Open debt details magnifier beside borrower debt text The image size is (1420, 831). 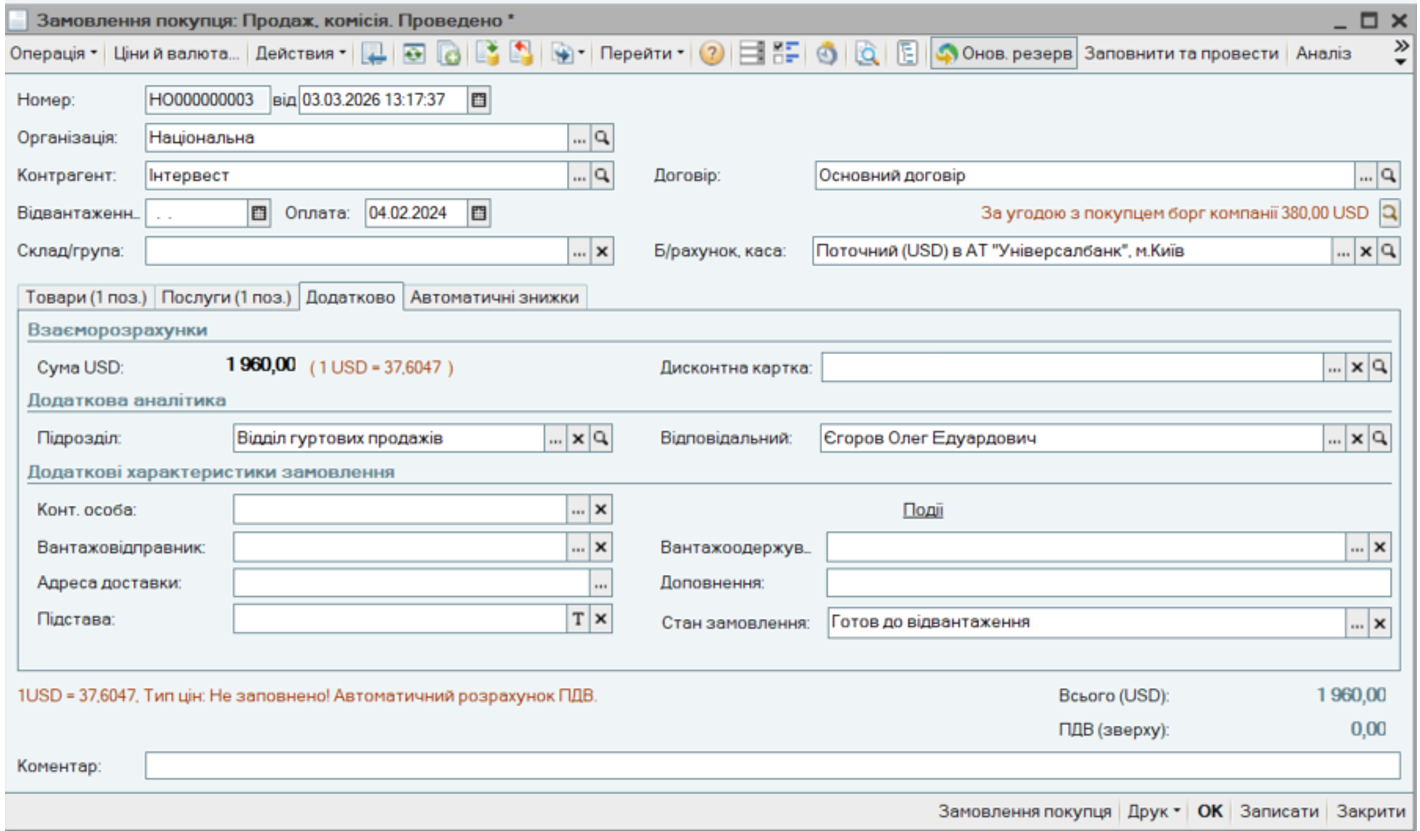(x=1388, y=212)
